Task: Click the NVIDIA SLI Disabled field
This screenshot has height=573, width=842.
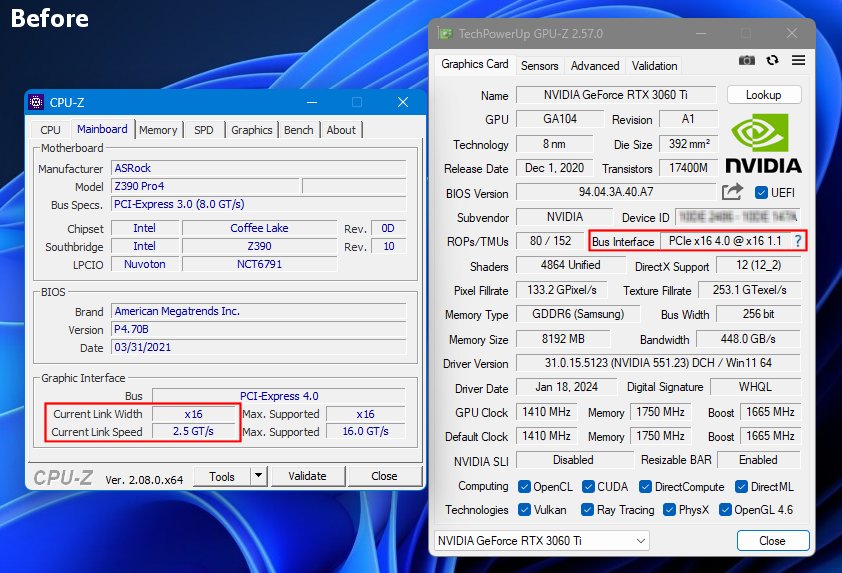Action: [x=574, y=460]
